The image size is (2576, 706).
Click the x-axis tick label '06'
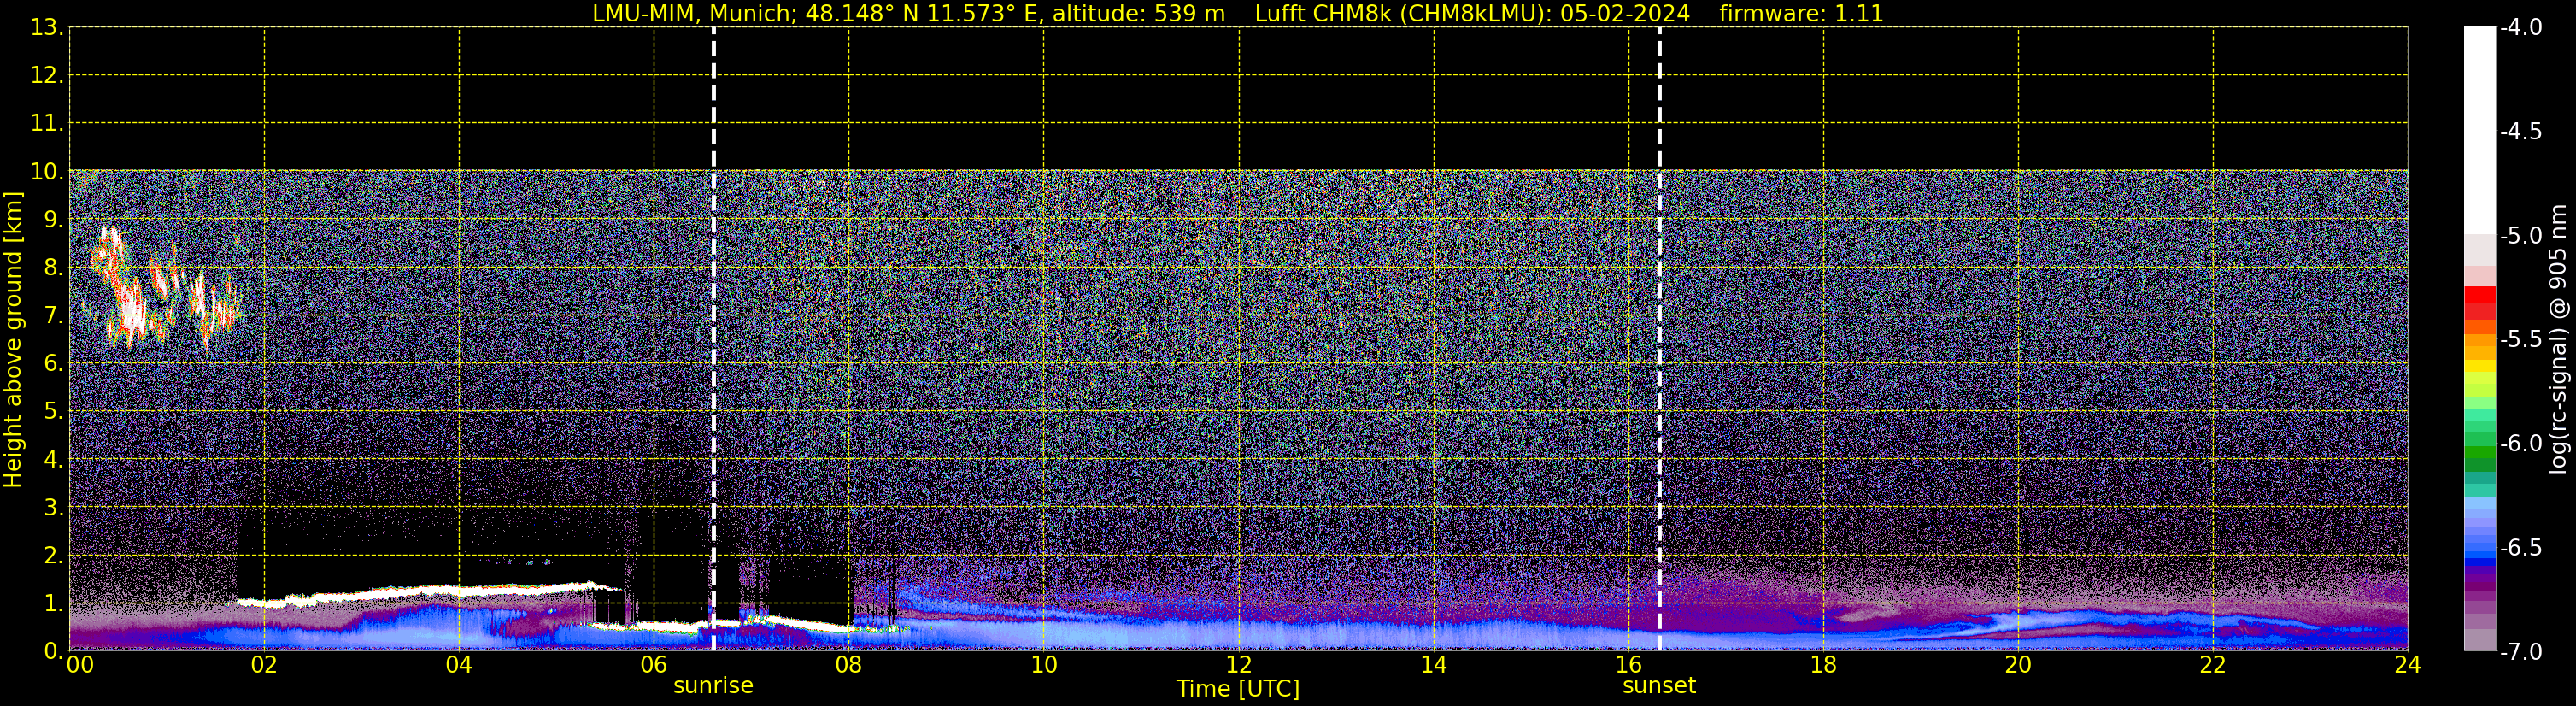click(654, 665)
